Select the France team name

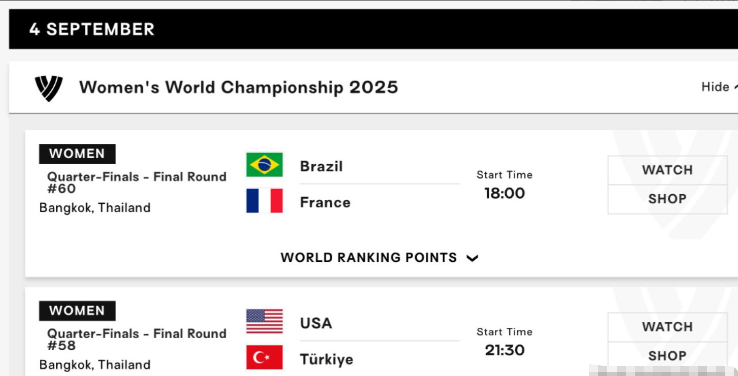pyautogui.click(x=325, y=203)
